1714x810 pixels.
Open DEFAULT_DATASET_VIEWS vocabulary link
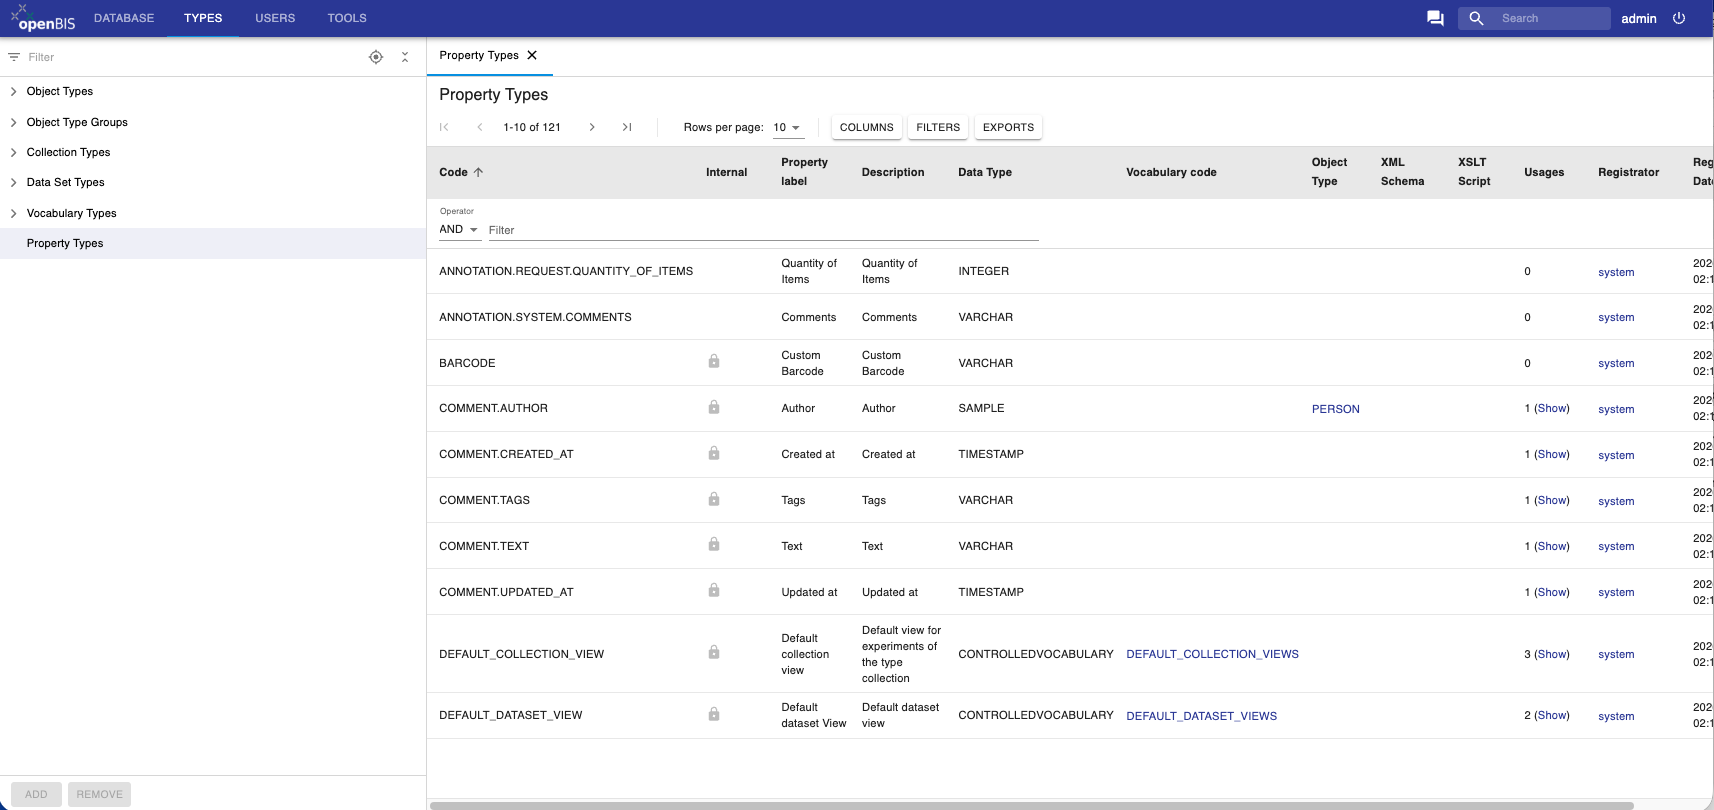point(1201,716)
